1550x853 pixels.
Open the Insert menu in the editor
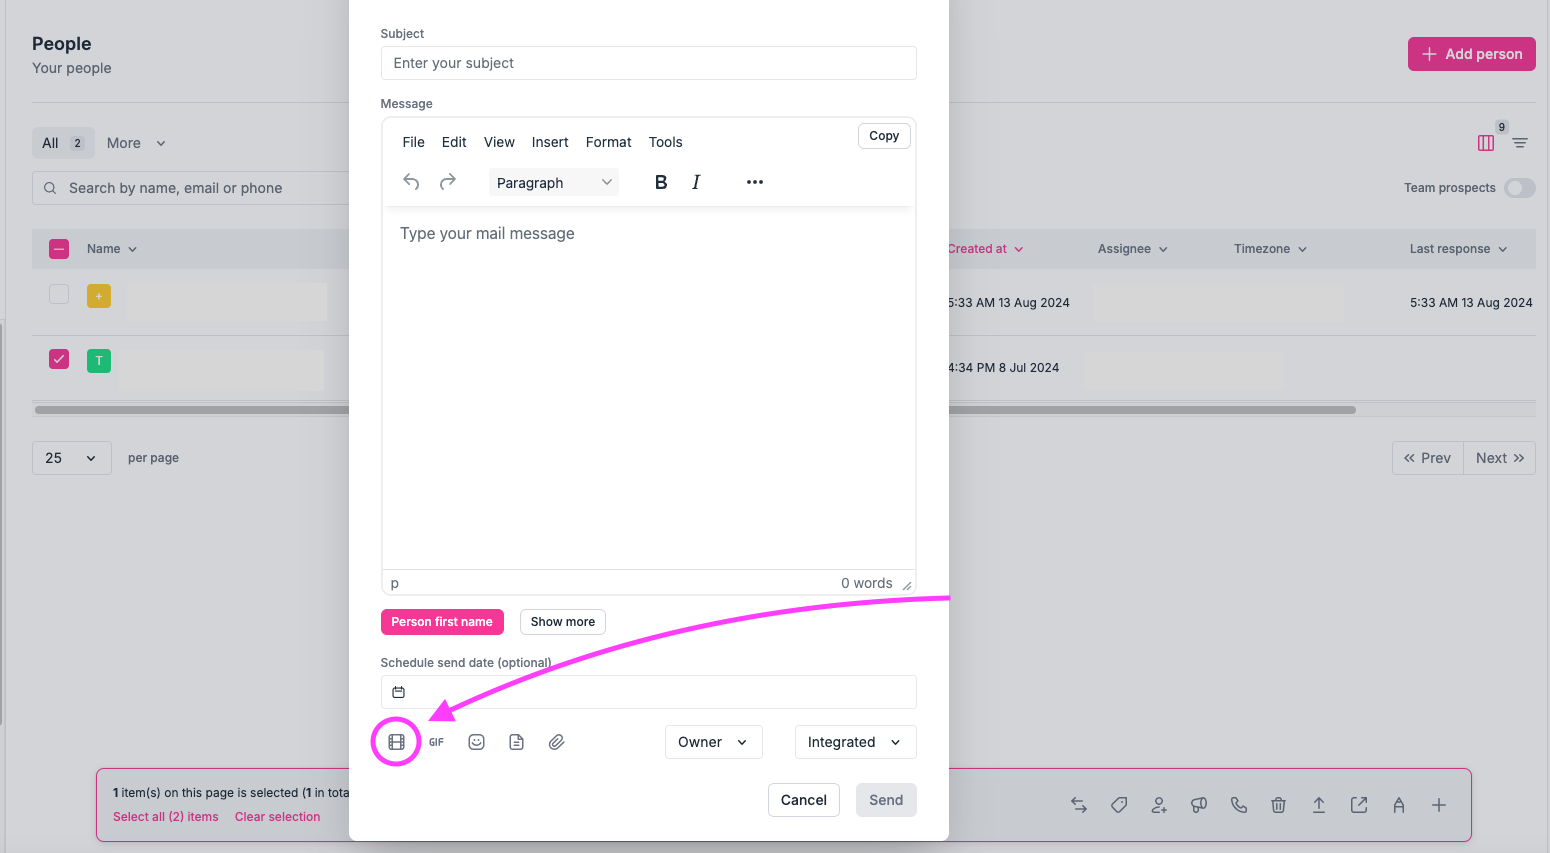click(x=549, y=142)
